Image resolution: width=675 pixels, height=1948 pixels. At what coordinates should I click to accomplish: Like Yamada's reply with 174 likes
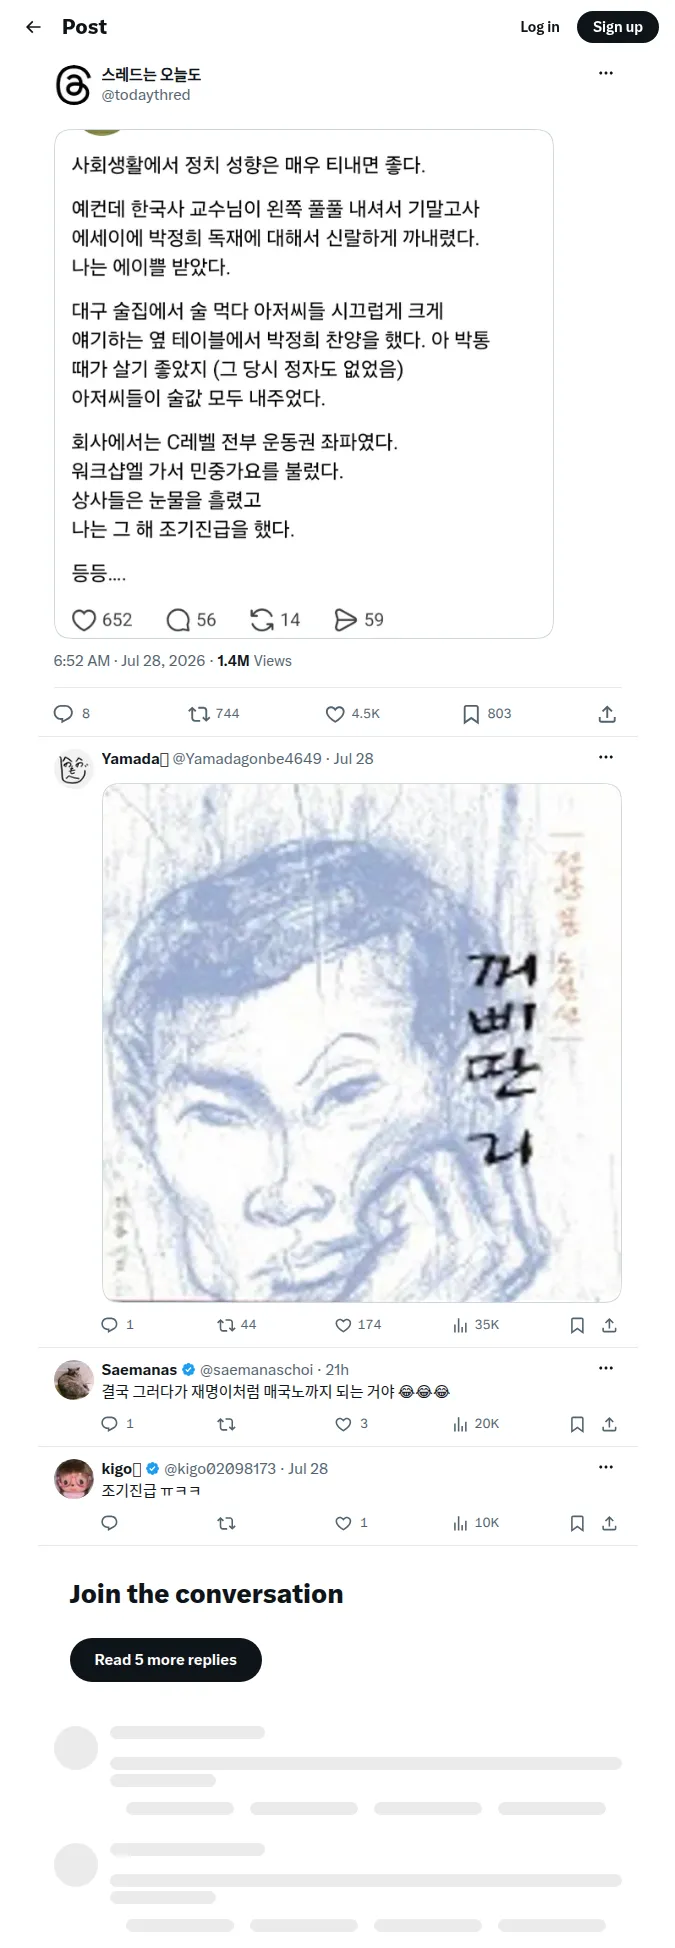click(343, 1325)
